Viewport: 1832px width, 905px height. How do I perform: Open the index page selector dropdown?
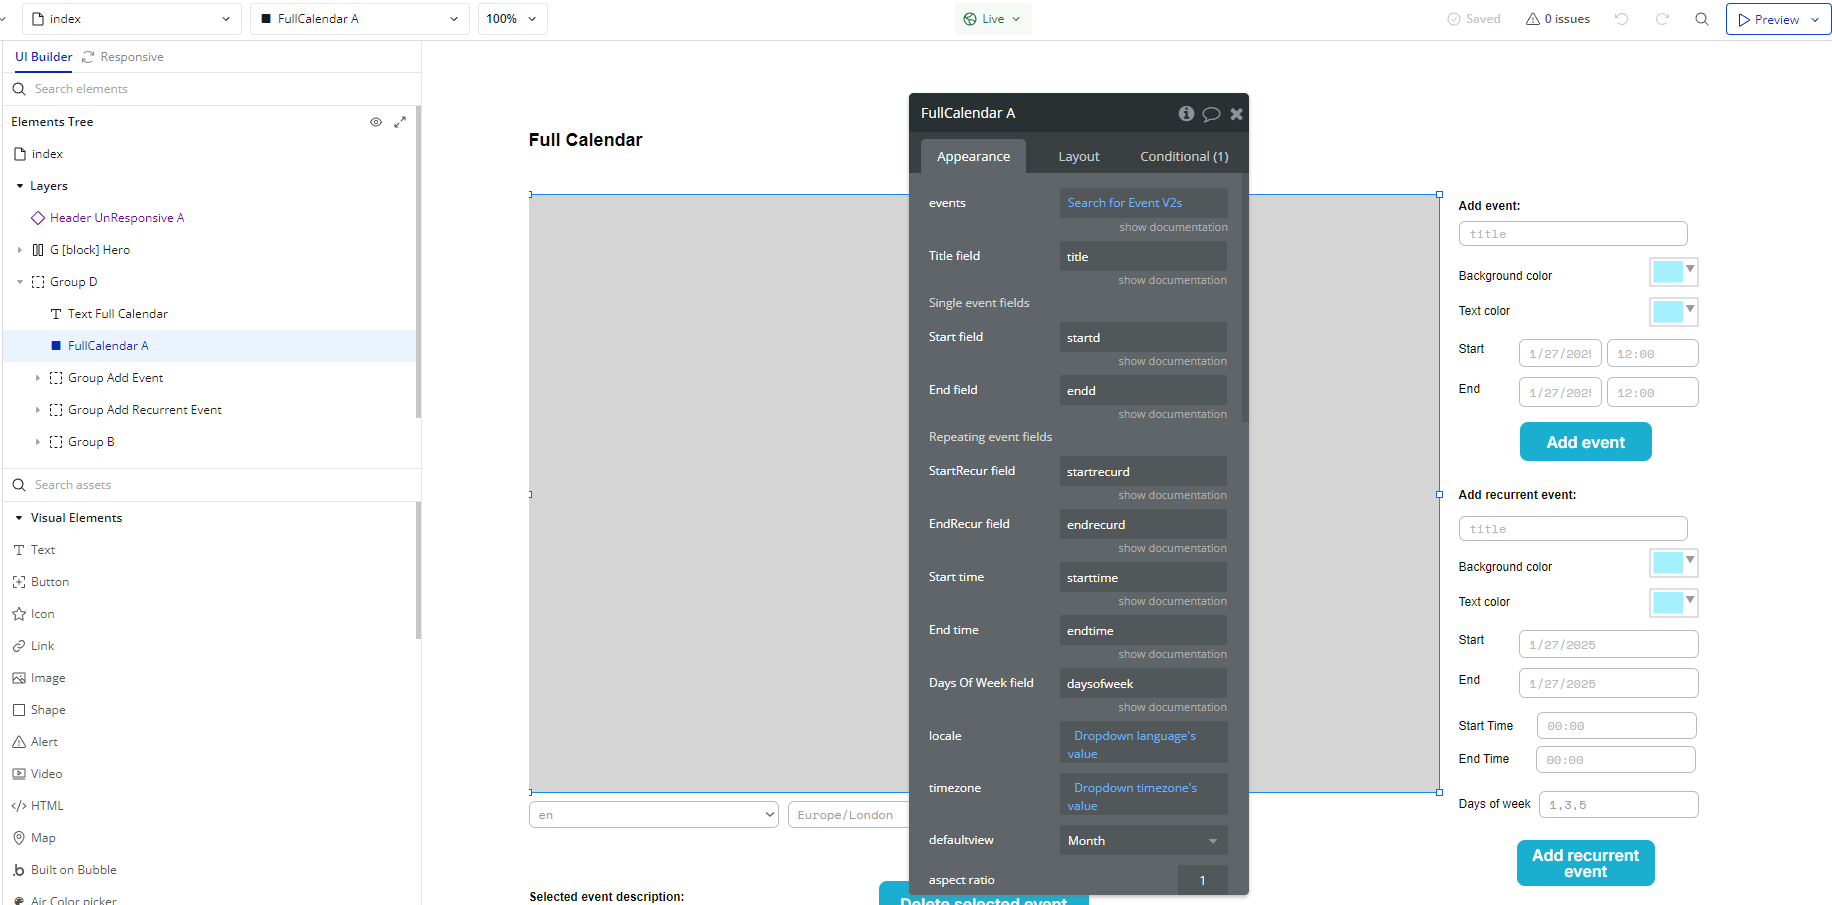(x=132, y=19)
